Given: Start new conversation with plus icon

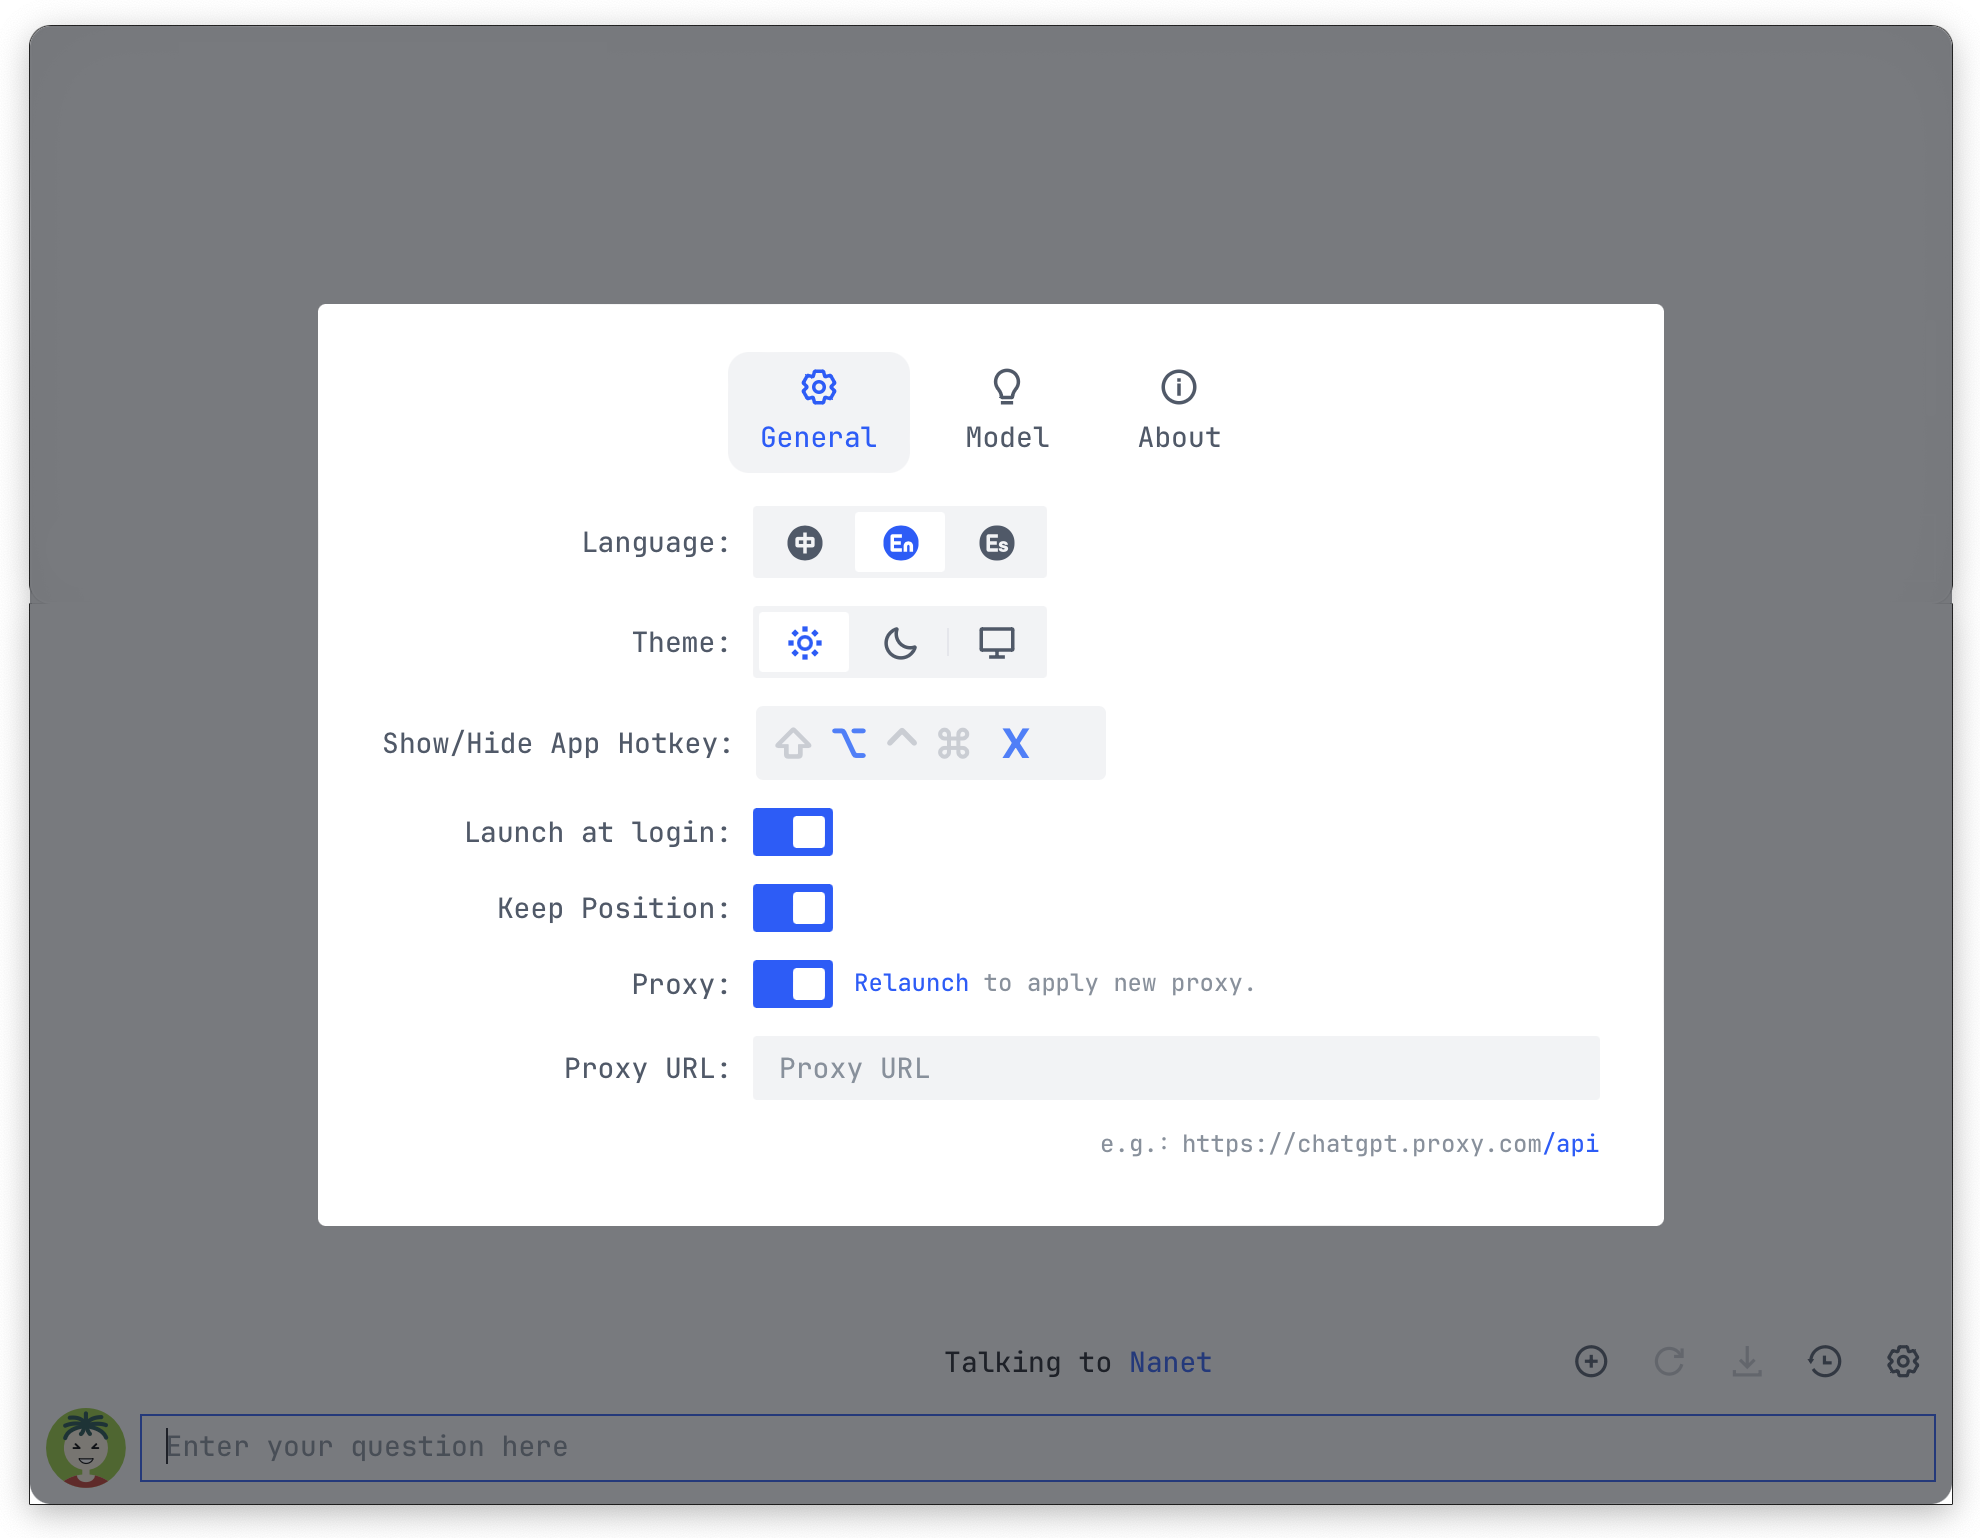Looking at the screenshot, I should [1591, 1361].
